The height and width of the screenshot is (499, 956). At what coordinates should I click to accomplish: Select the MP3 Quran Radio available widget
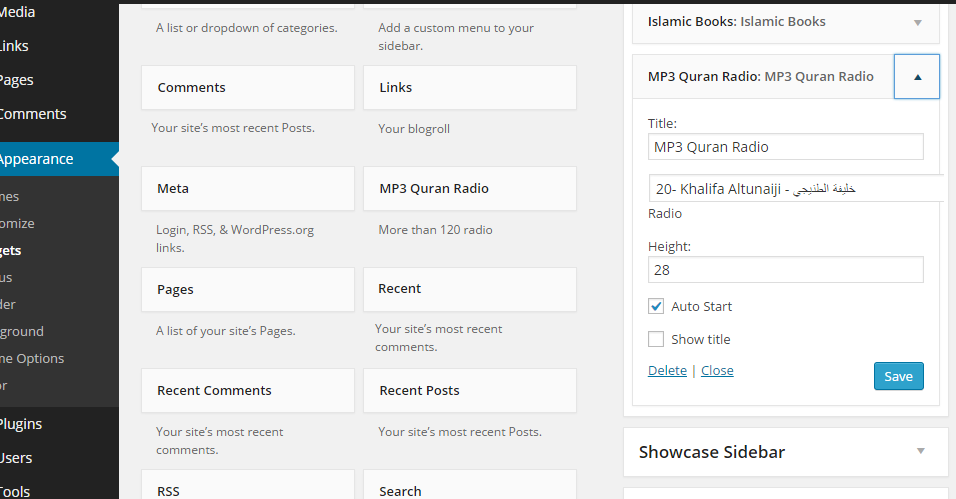469,188
